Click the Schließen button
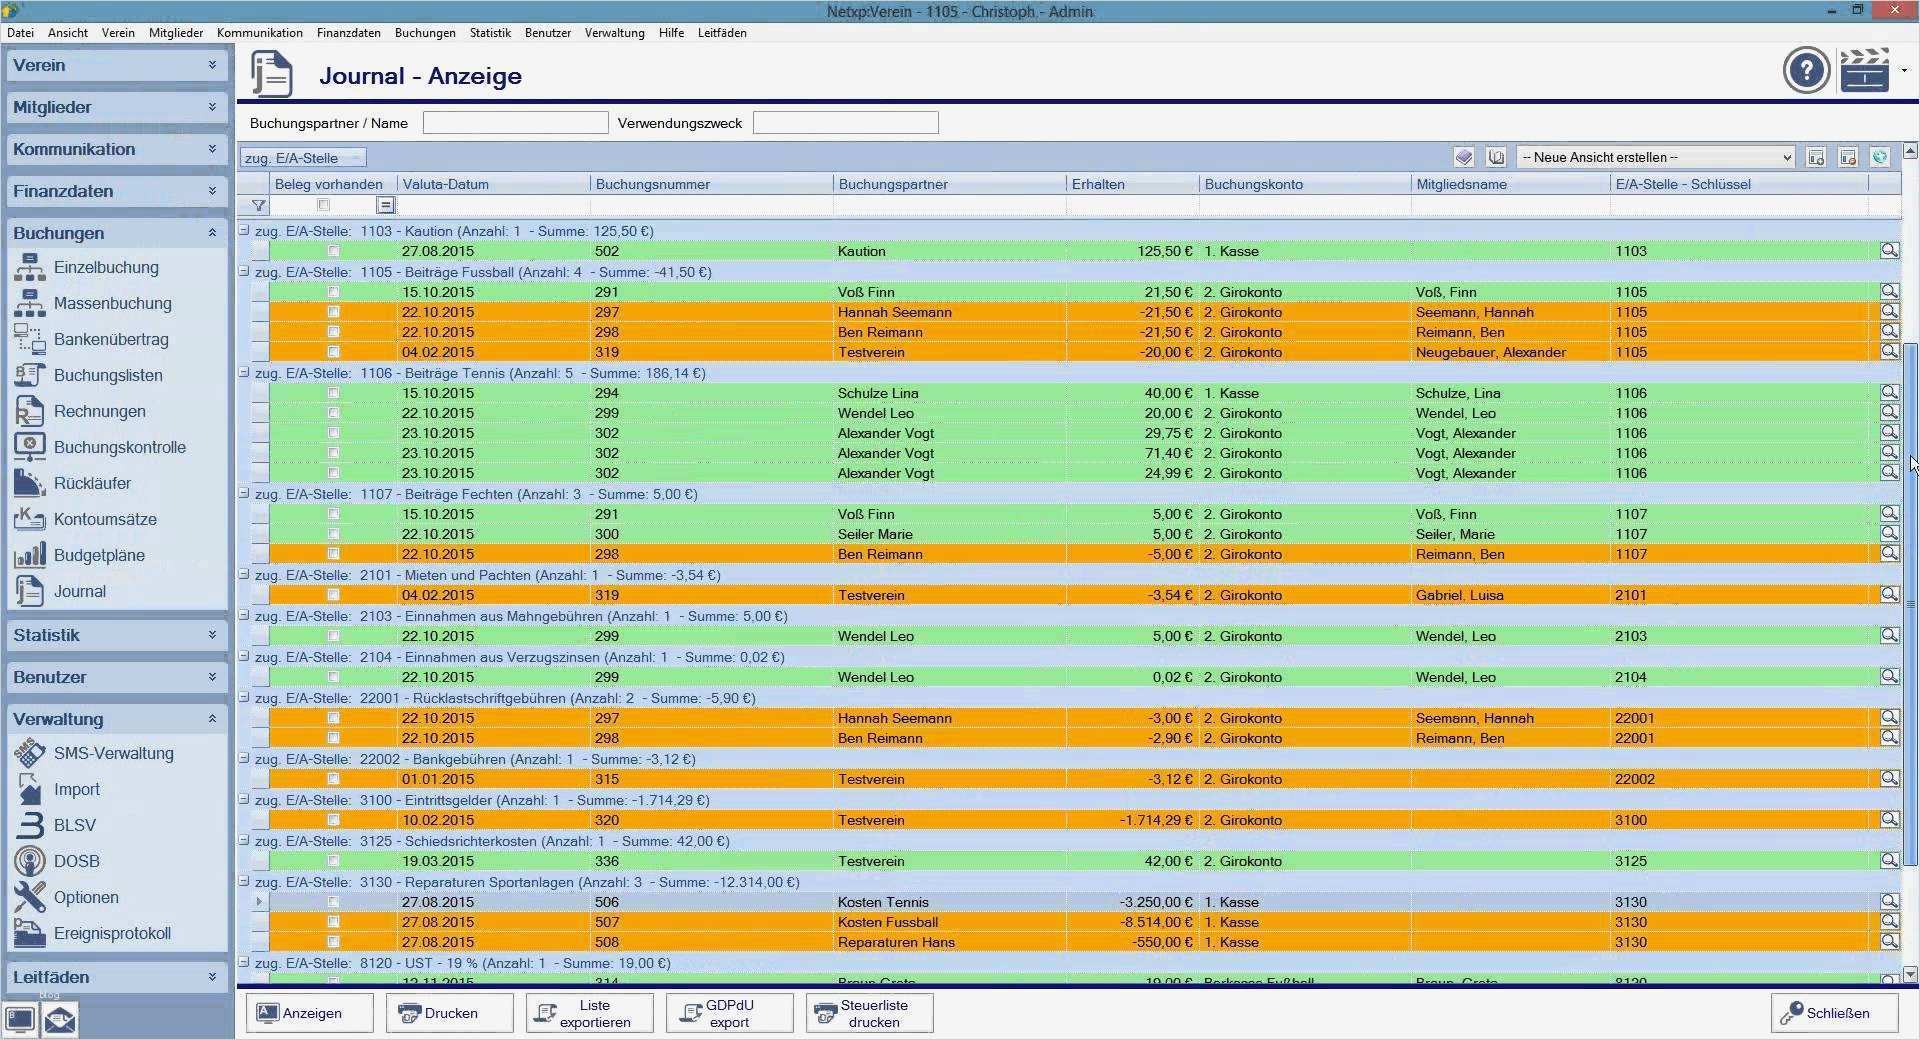Viewport: 1920px width, 1040px height. (1835, 1013)
